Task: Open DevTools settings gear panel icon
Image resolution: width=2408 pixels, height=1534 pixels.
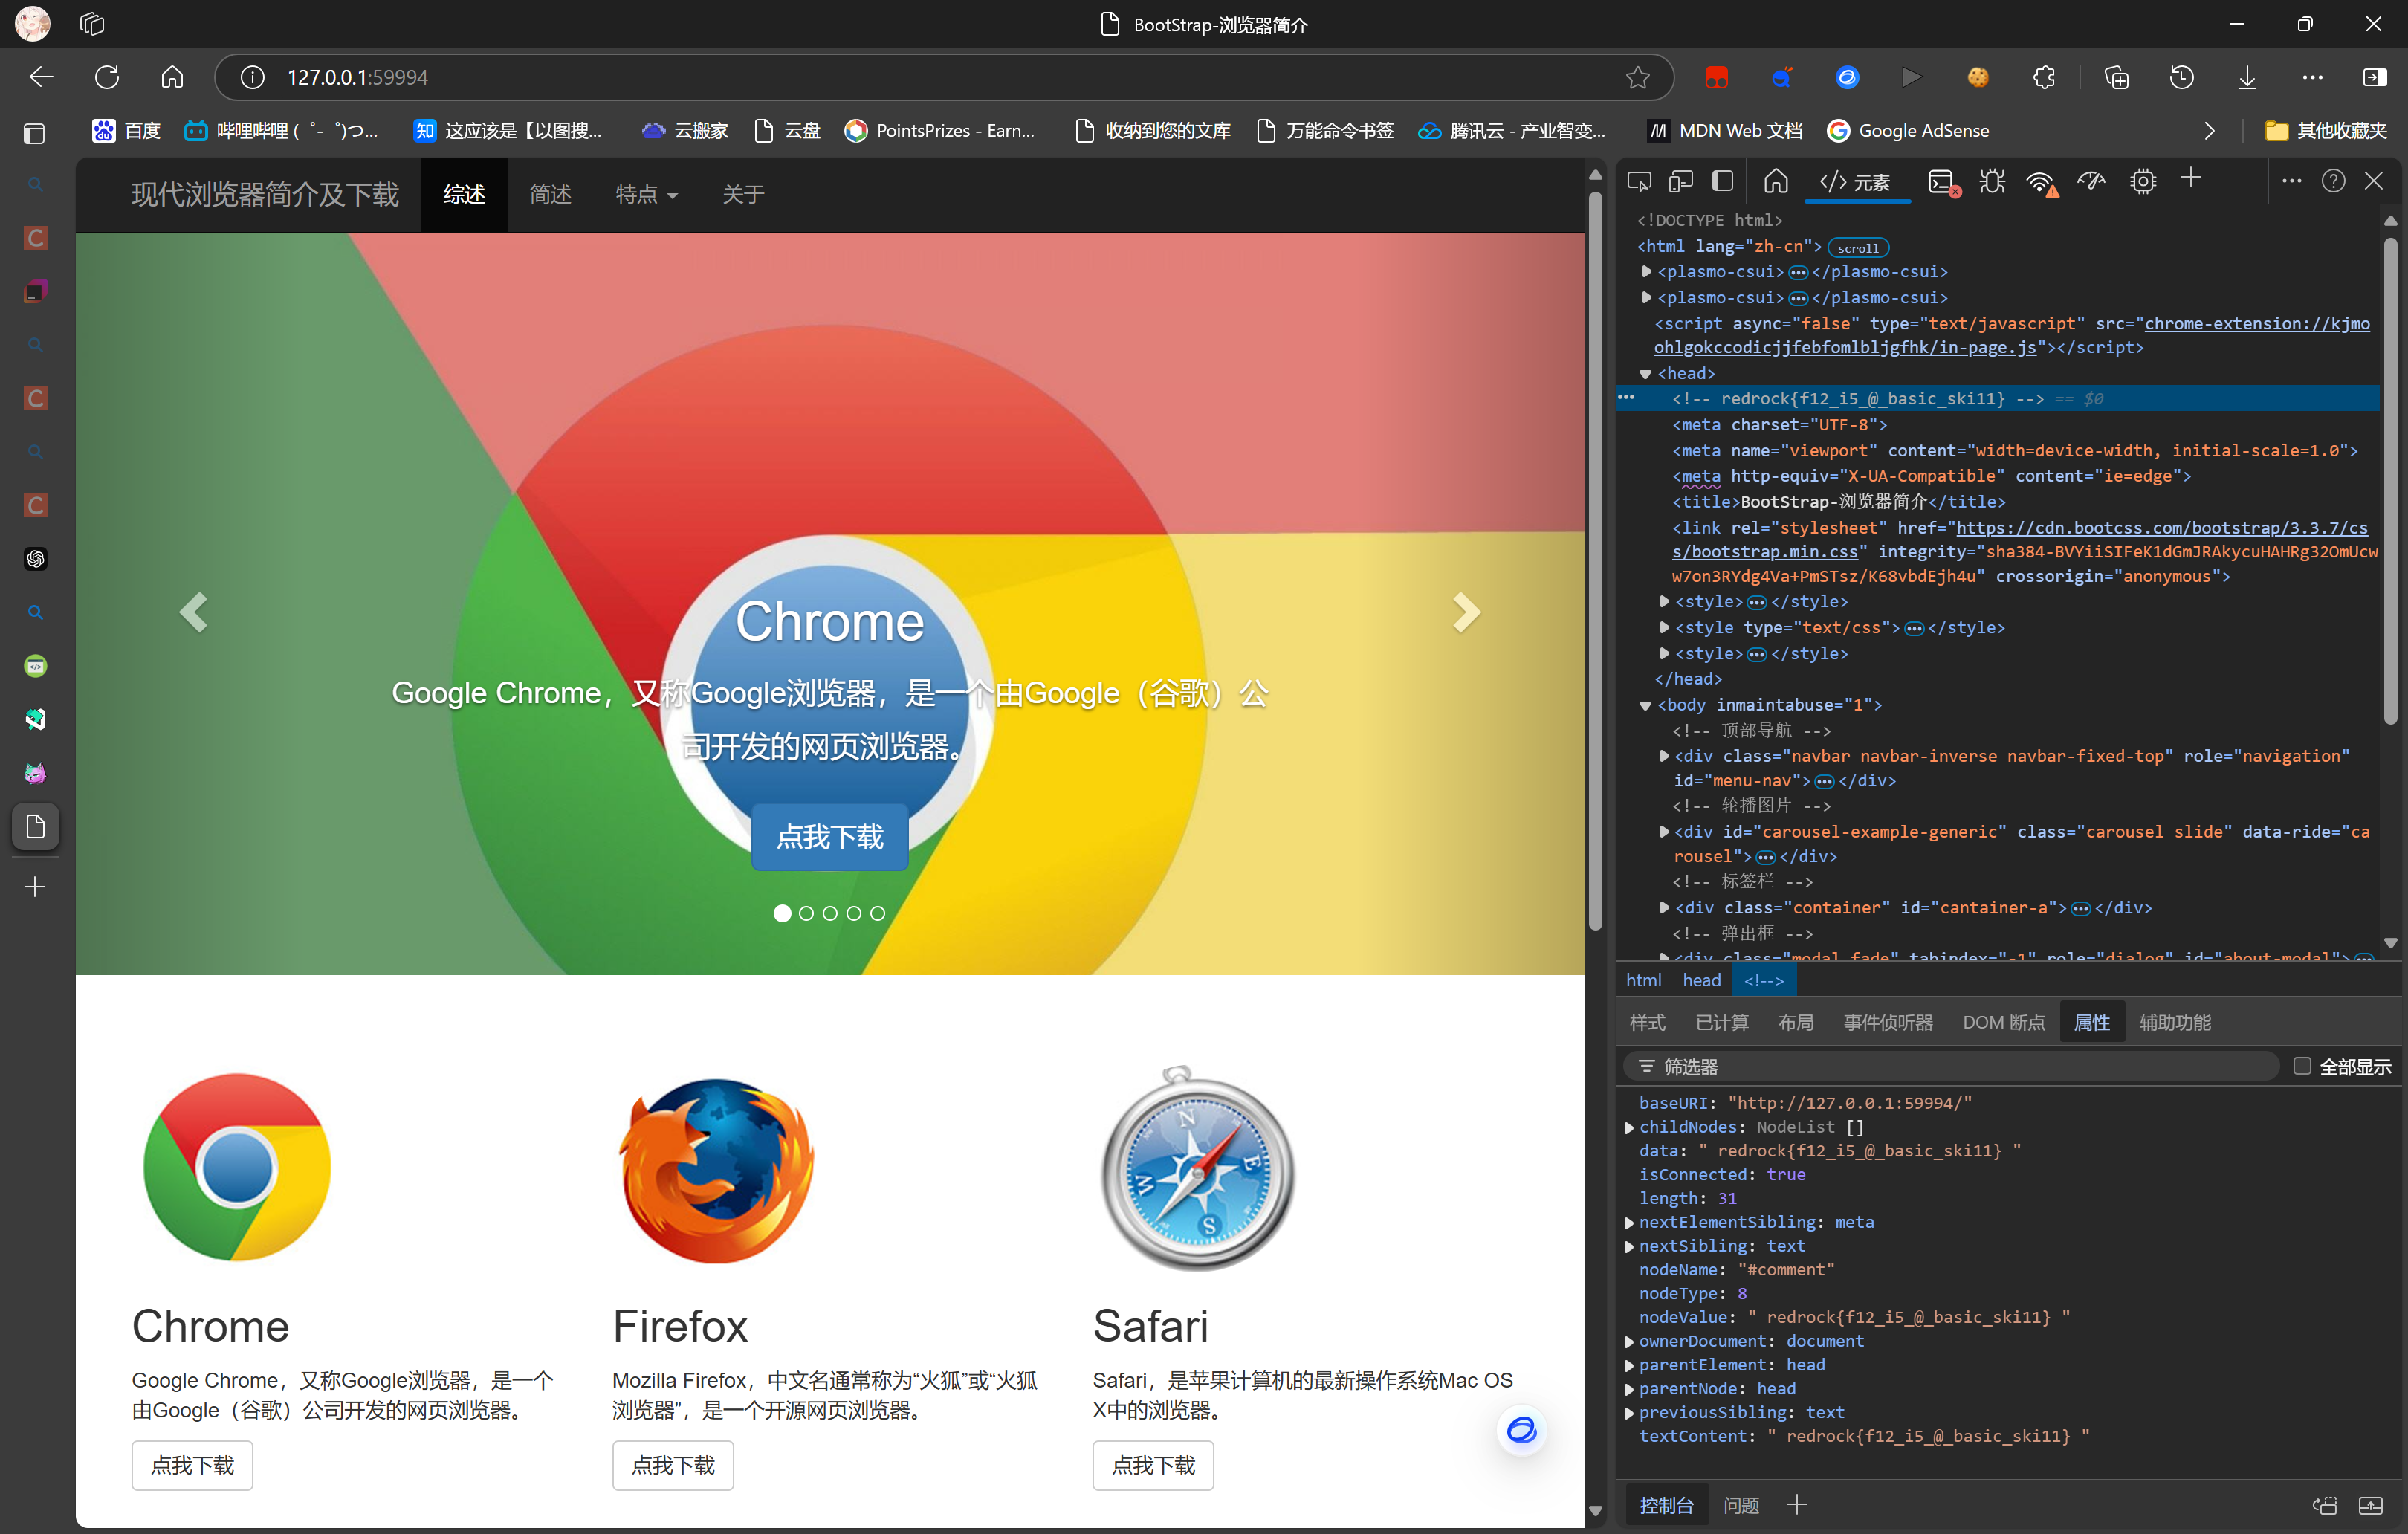Action: click(x=2143, y=181)
